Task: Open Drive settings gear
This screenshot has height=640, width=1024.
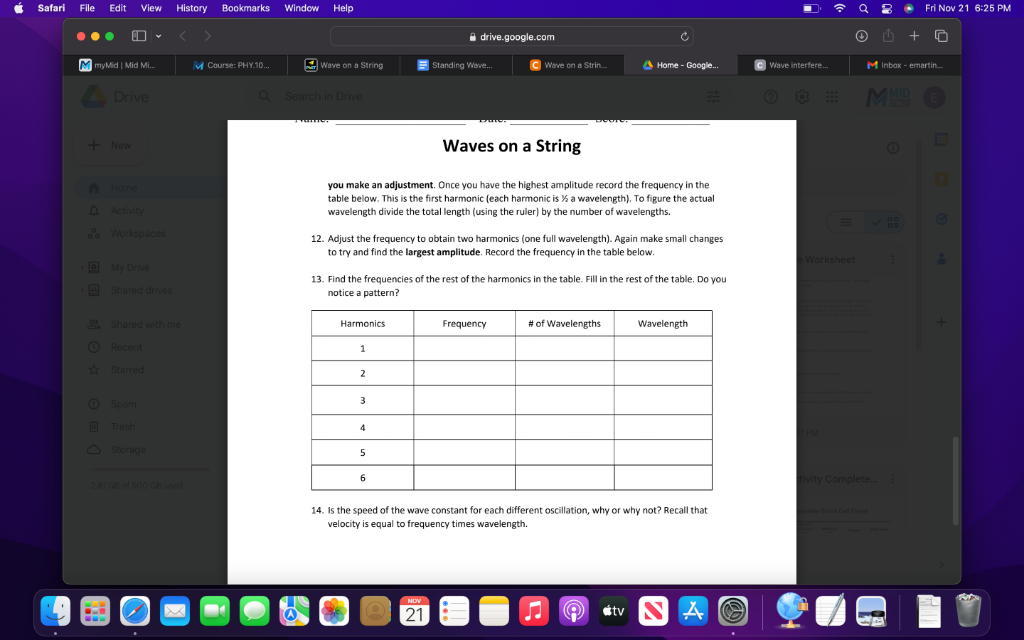Action: pyautogui.click(x=801, y=97)
